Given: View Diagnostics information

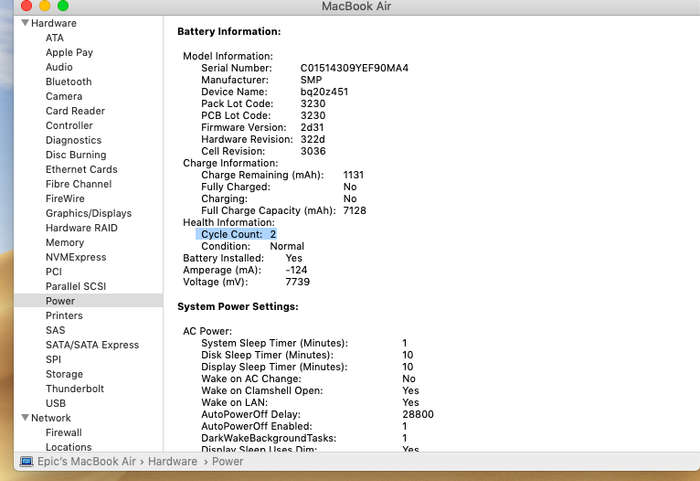Looking at the screenshot, I should pos(74,140).
